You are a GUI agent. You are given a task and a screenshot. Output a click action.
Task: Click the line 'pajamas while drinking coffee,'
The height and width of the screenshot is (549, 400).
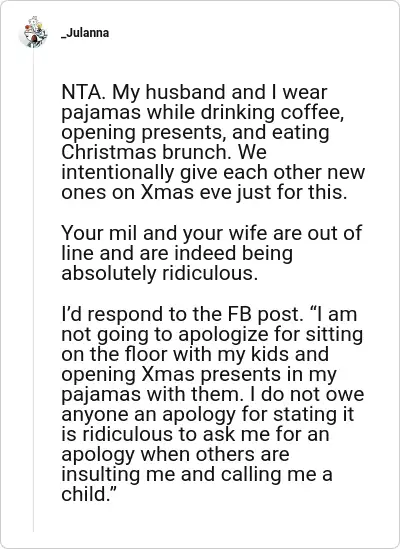[x=203, y=112]
